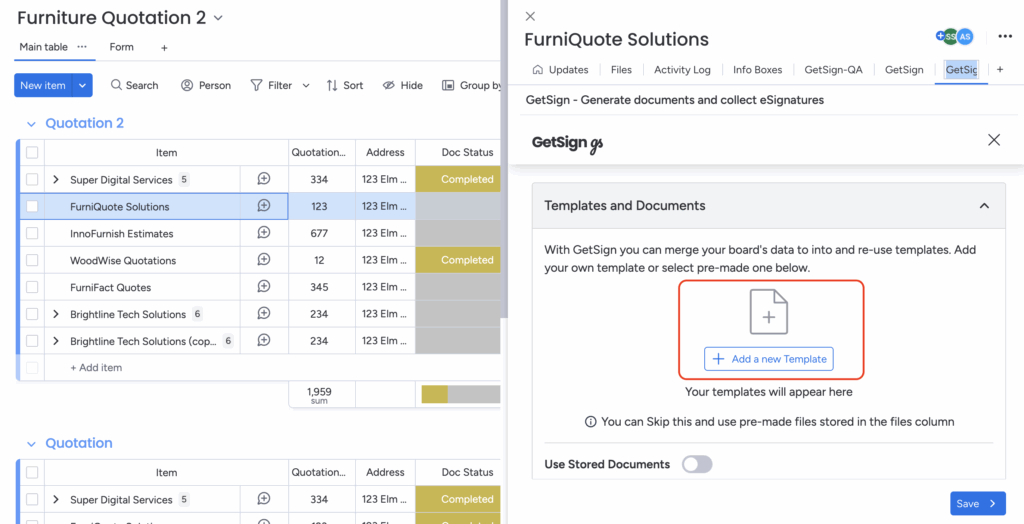1024x524 pixels.
Task: Open conversation for Super Digital Services in Quotation 2
Action: [x=264, y=179]
